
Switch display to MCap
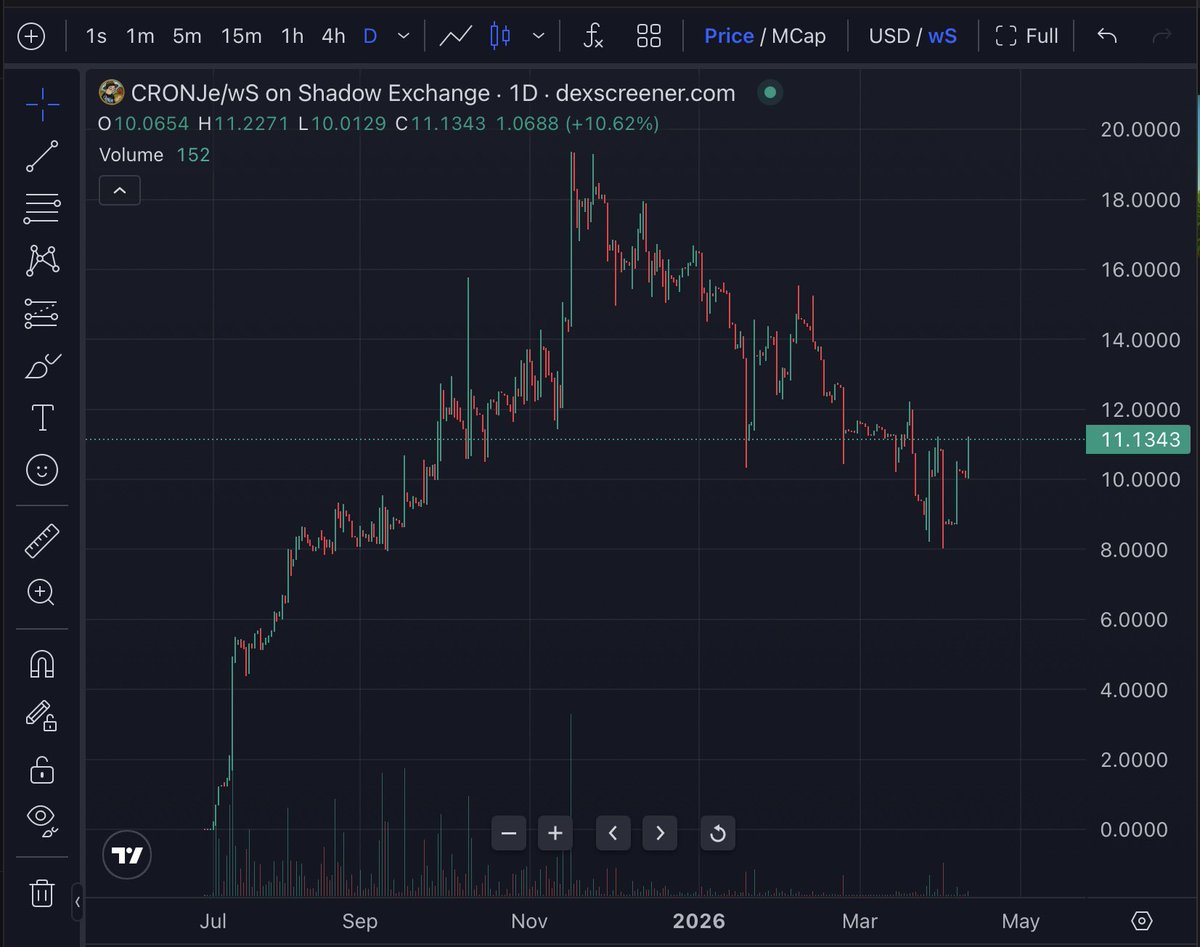(799, 36)
